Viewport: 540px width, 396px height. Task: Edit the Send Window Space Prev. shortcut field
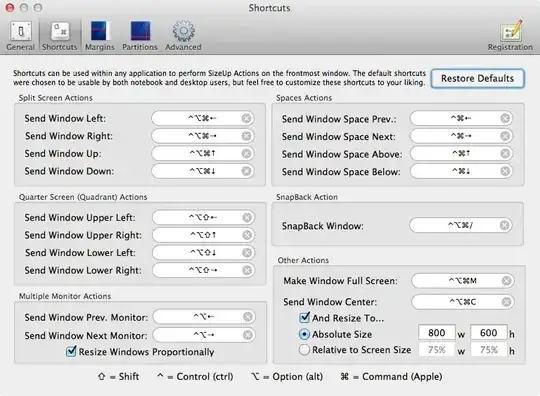point(461,118)
